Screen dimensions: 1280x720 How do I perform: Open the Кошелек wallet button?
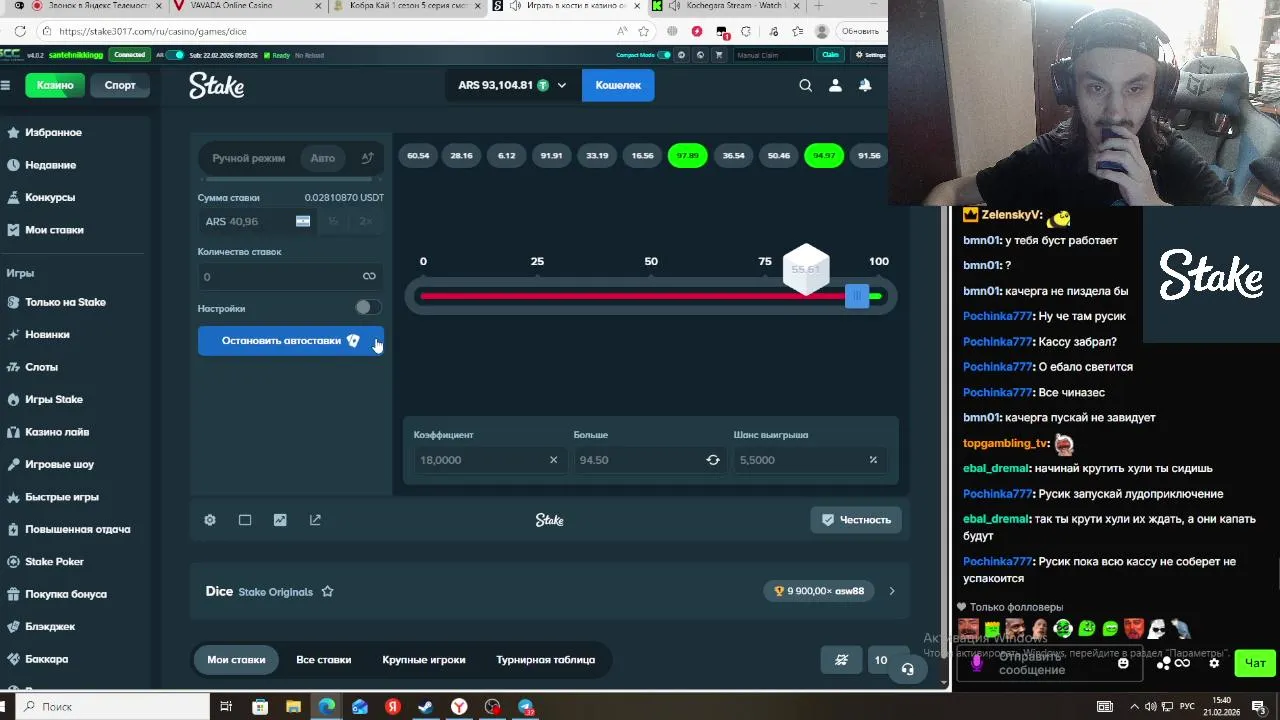pos(618,85)
